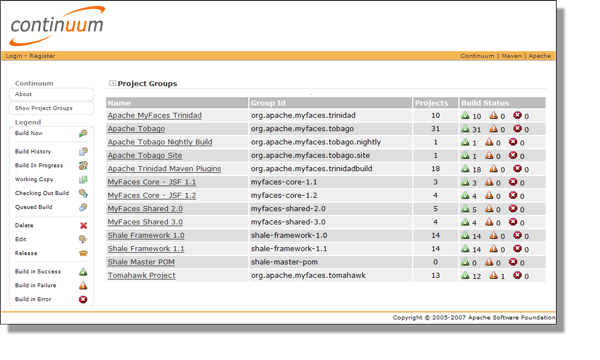Image resolution: width=600 pixels, height=360 pixels.
Task: Open Tomahawk Project group
Action: pyautogui.click(x=142, y=275)
